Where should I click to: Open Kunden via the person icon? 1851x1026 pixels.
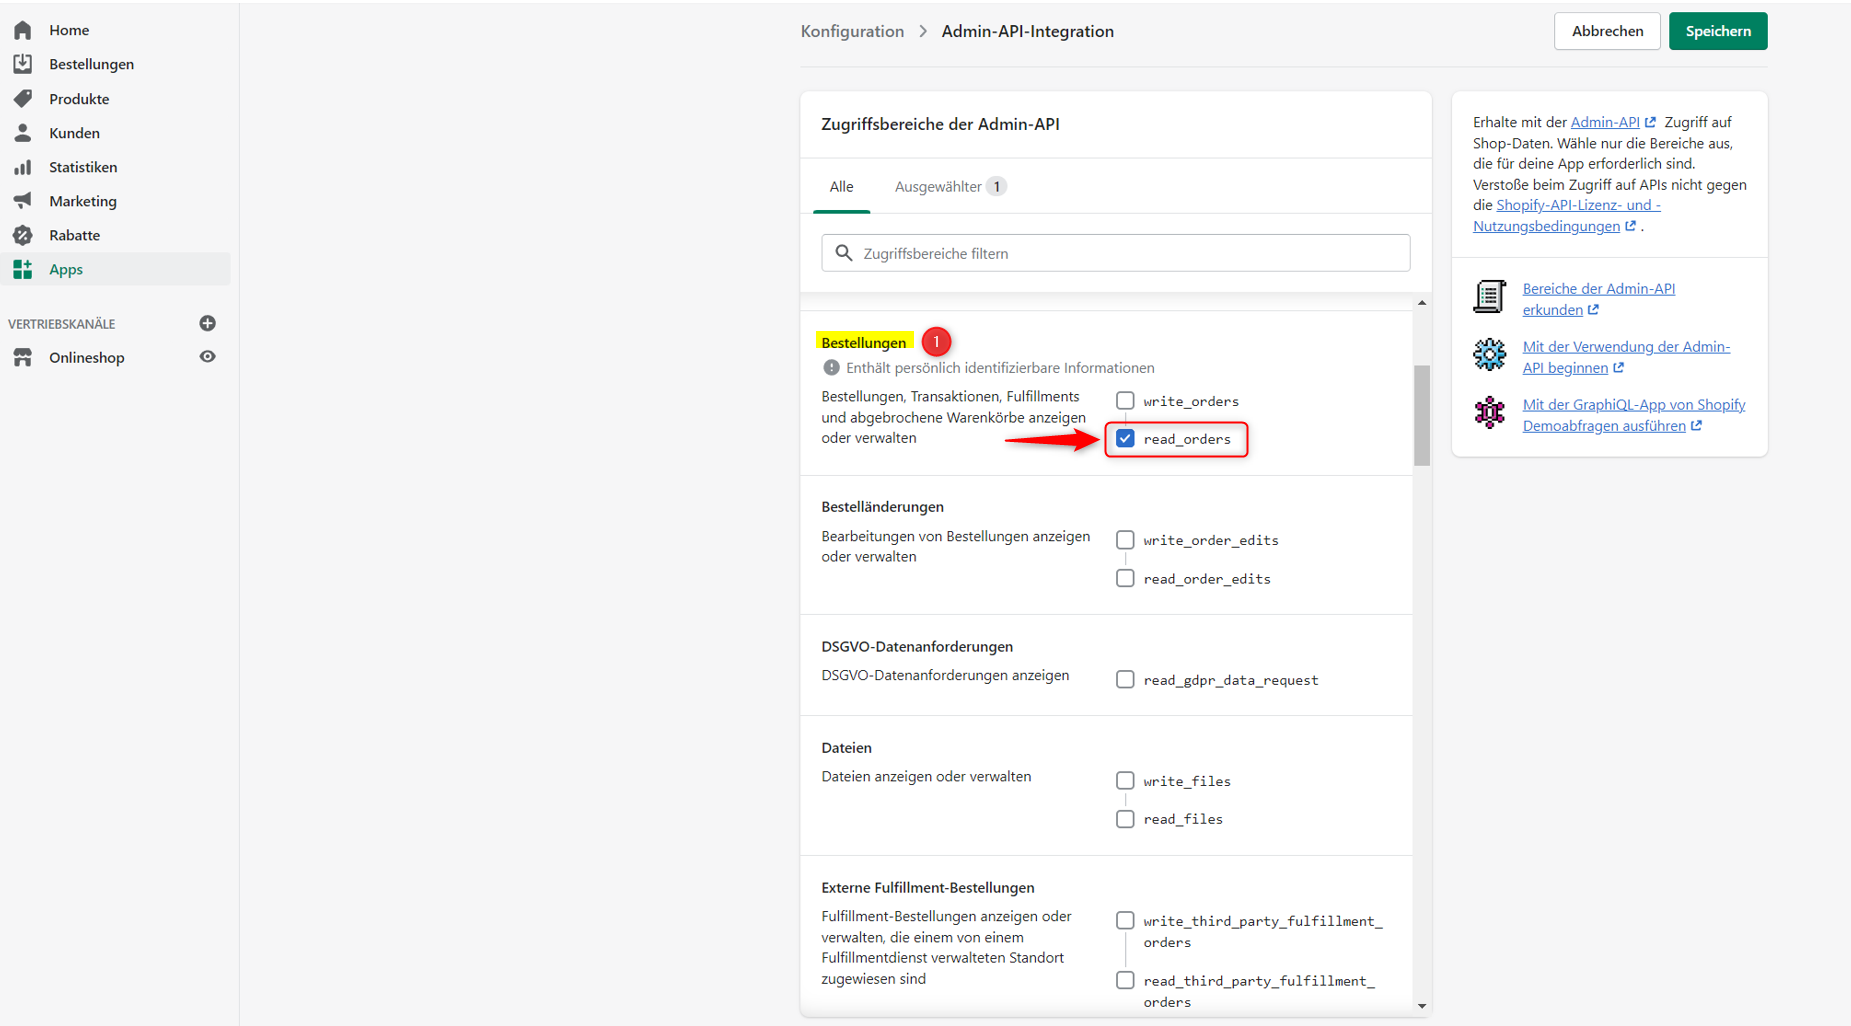(x=23, y=133)
